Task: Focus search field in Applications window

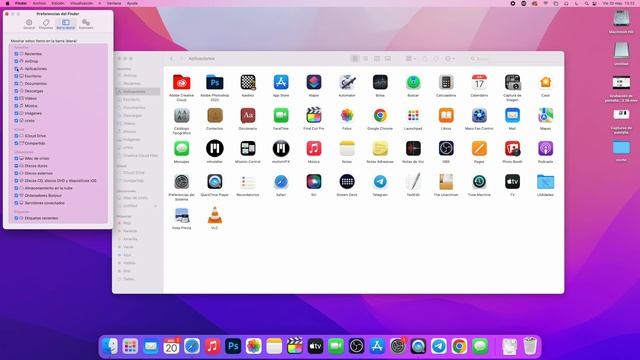Action: (x=514, y=59)
